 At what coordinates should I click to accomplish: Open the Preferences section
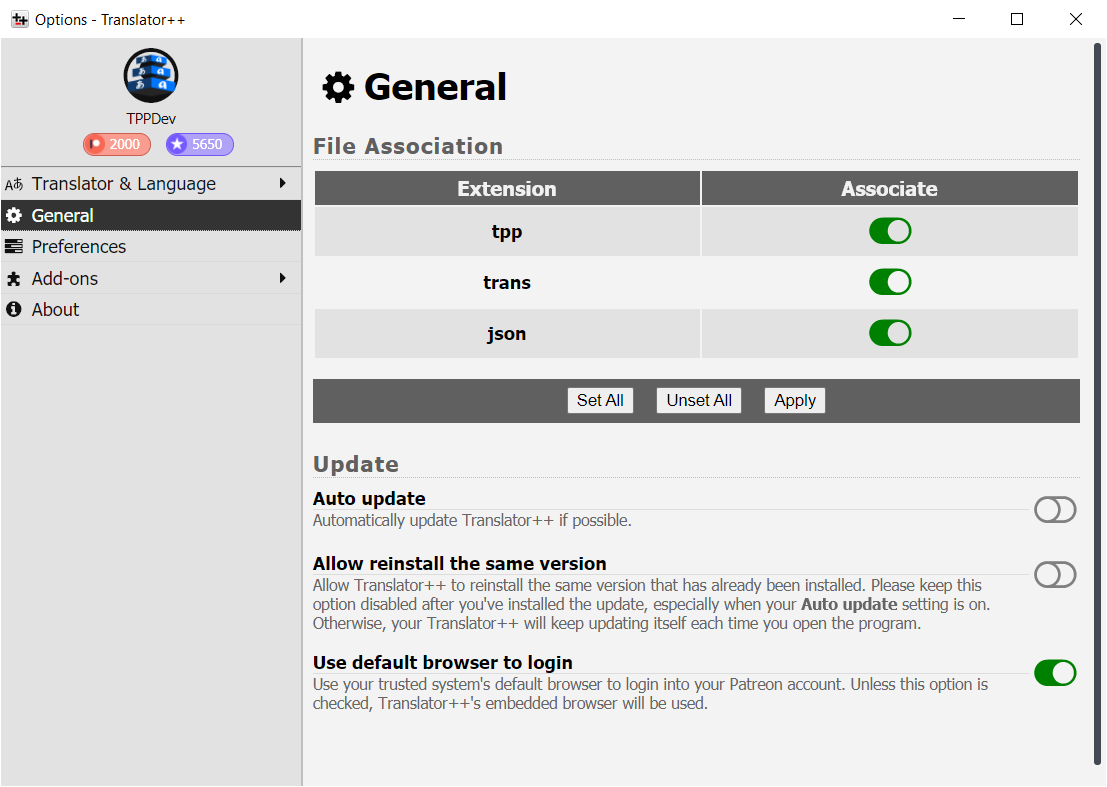pos(151,246)
